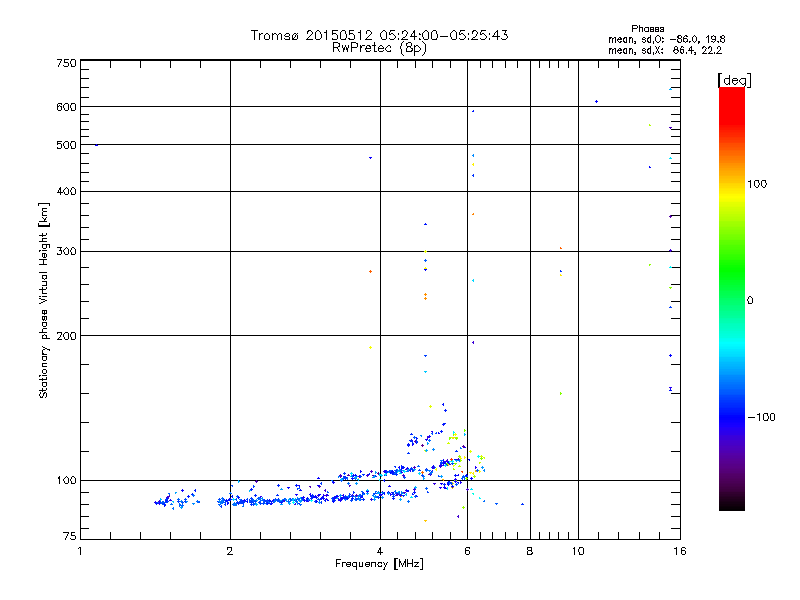800x600 pixels.
Task: Click the colorbar tick label '100'
Action: (757, 184)
